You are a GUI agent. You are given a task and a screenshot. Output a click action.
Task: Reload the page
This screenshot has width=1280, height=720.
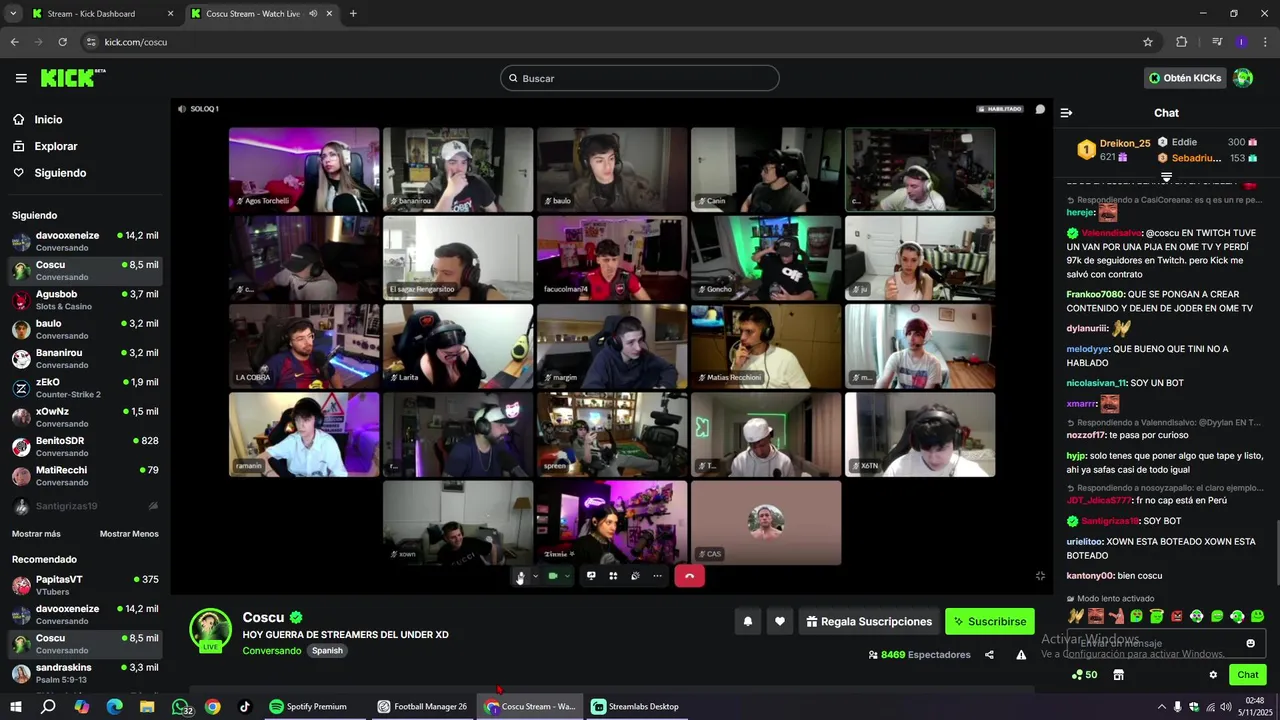(x=62, y=42)
